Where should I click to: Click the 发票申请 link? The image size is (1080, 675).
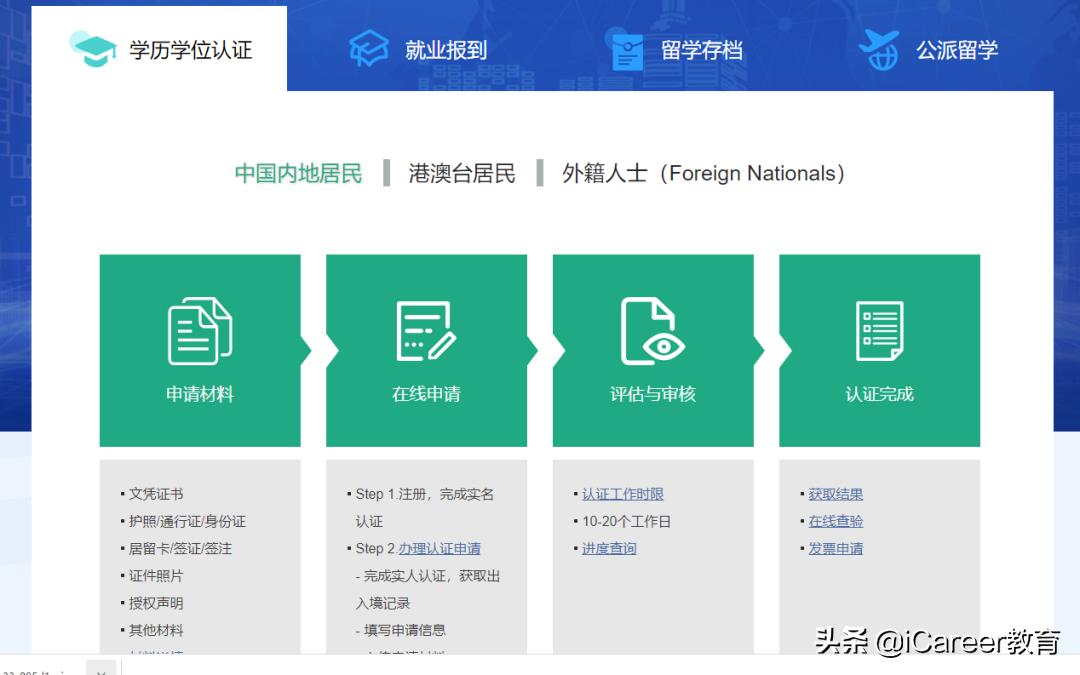coord(835,548)
